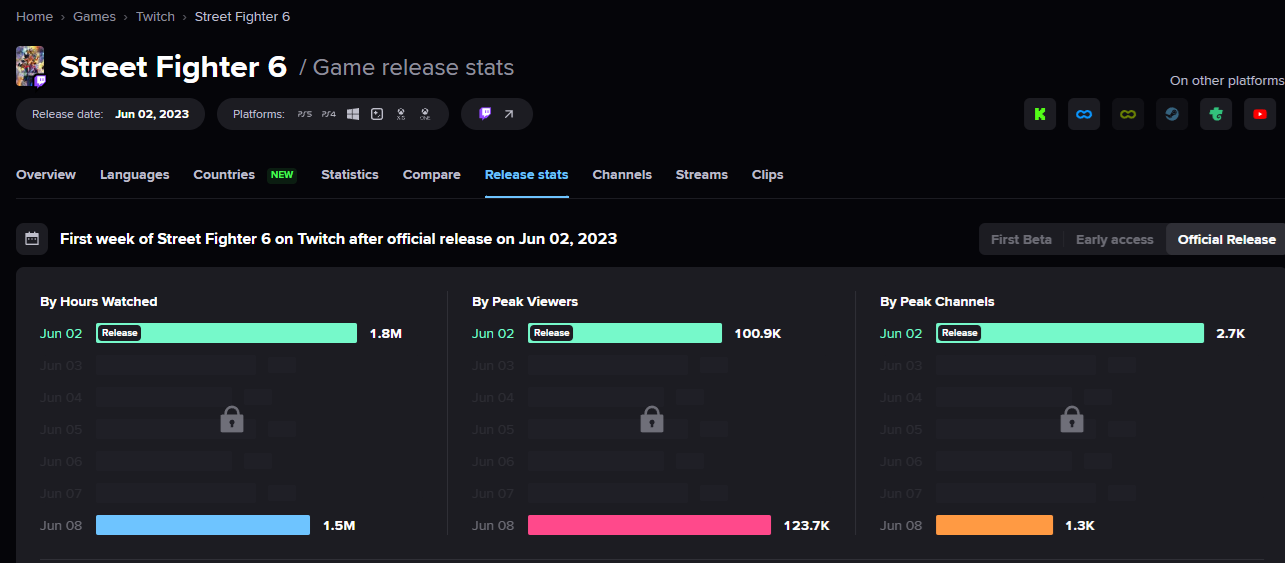
Task: Click the lock icon in Peak Channels
Action: [1072, 419]
